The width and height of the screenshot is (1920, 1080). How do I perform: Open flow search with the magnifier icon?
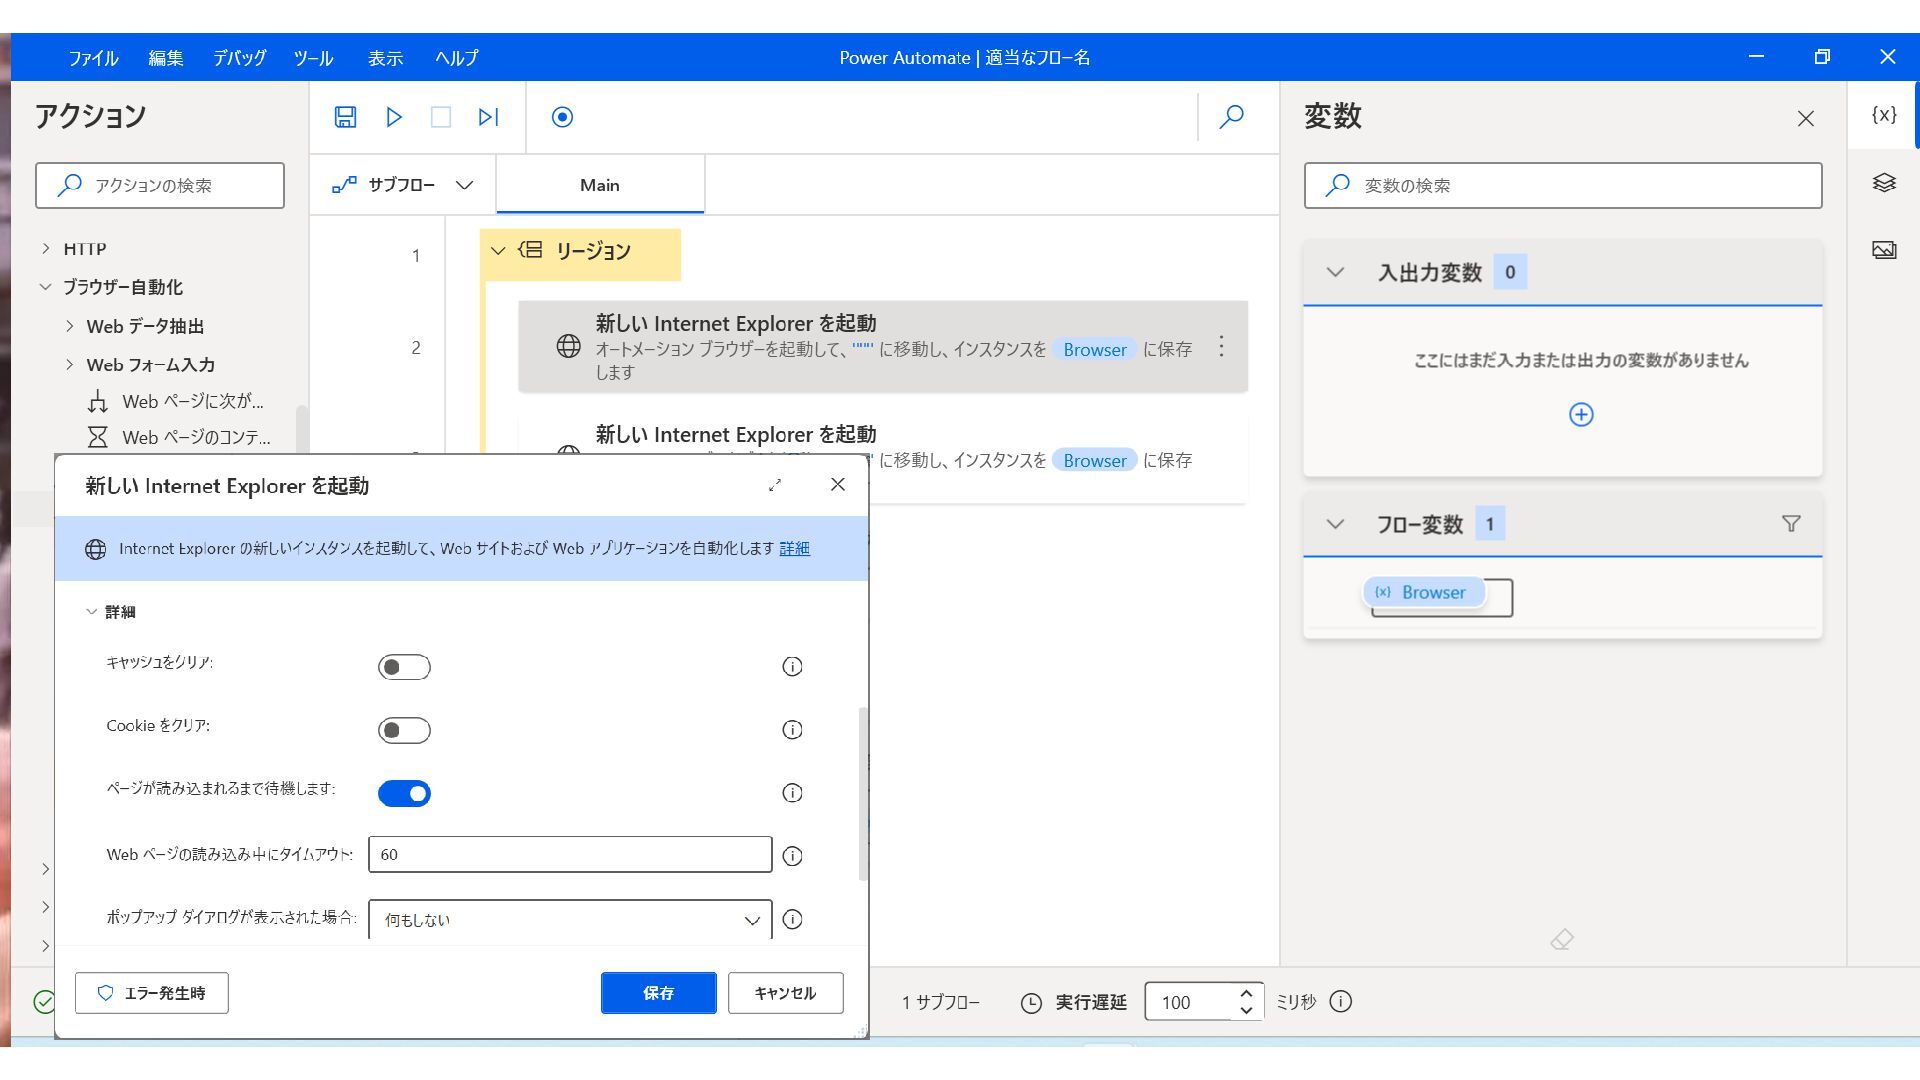(x=1232, y=117)
